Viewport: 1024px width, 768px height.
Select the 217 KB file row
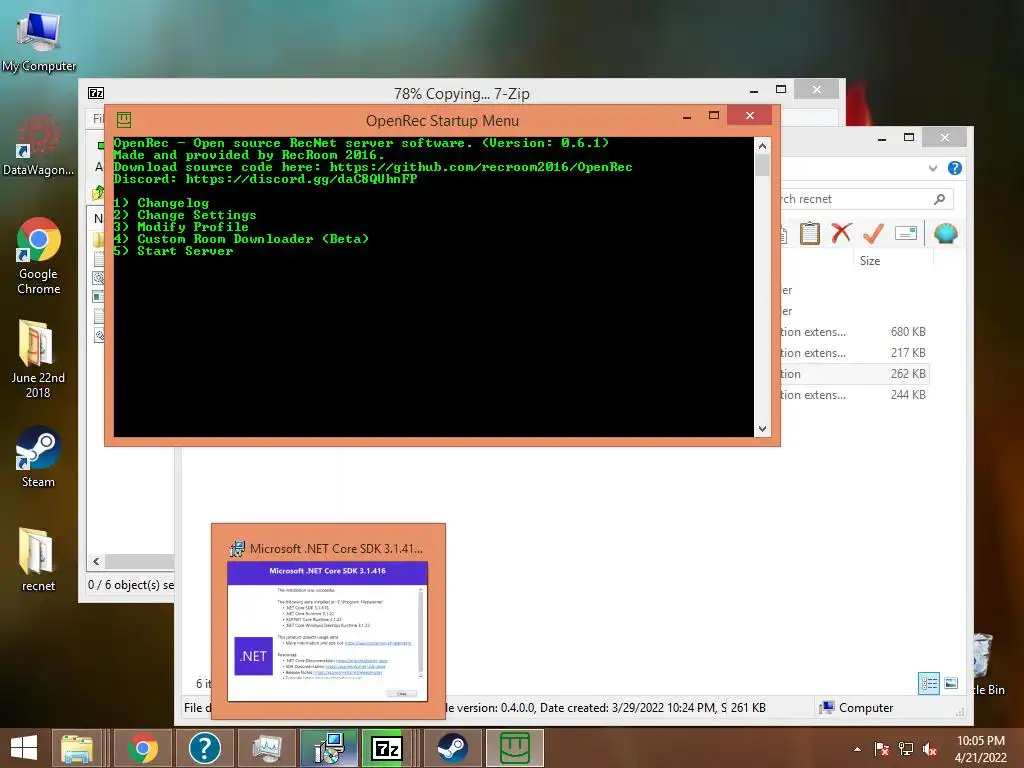[x=854, y=353]
